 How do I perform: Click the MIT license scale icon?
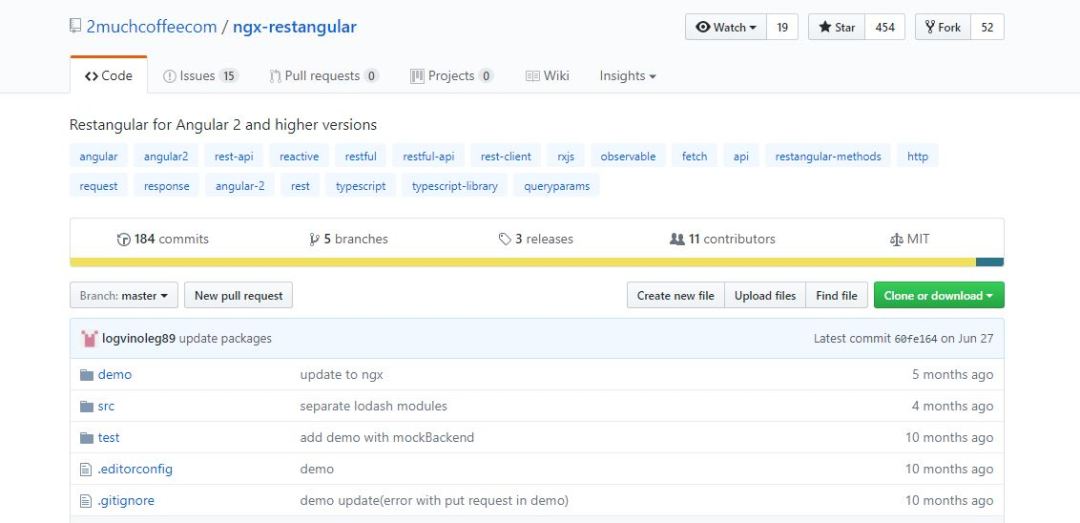coord(896,240)
